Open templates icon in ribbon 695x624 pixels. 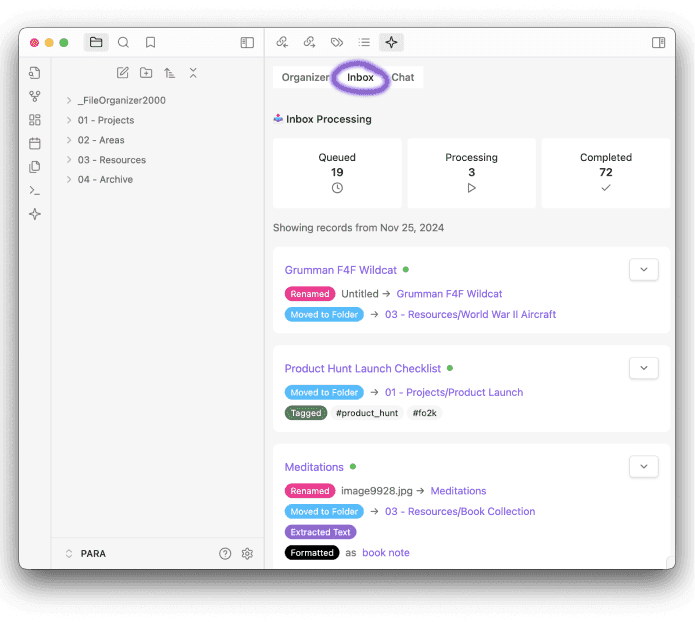click(x=35, y=167)
